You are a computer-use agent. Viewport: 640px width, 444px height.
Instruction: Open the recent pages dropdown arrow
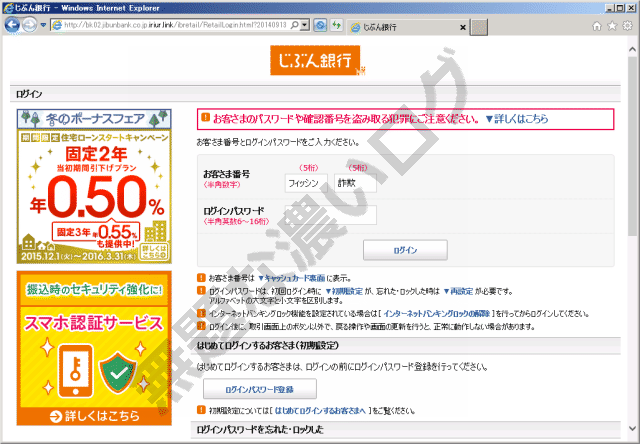click(43, 25)
